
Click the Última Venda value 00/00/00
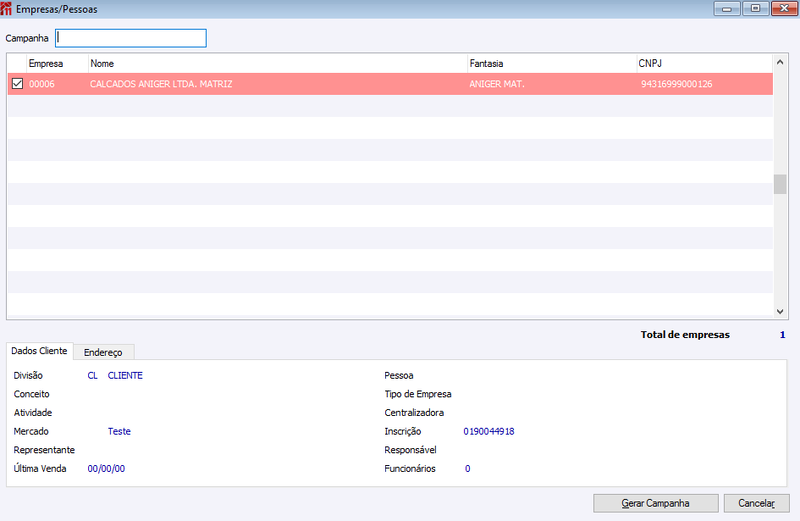point(106,468)
